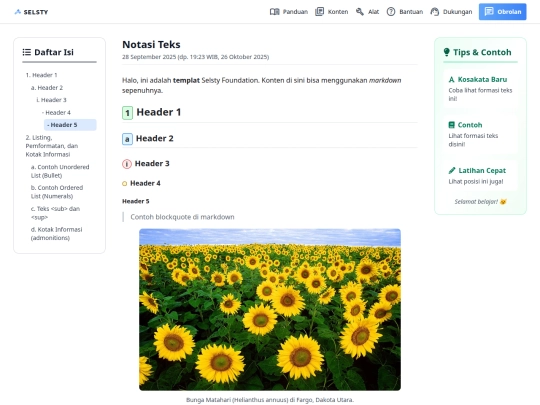The image size is (540, 405).
Task: Click the Konten library icon
Action: tap(320, 12)
